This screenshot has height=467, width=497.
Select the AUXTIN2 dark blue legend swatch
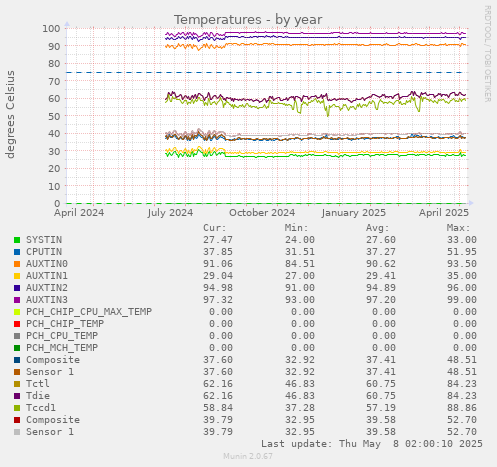tap(17, 288)
